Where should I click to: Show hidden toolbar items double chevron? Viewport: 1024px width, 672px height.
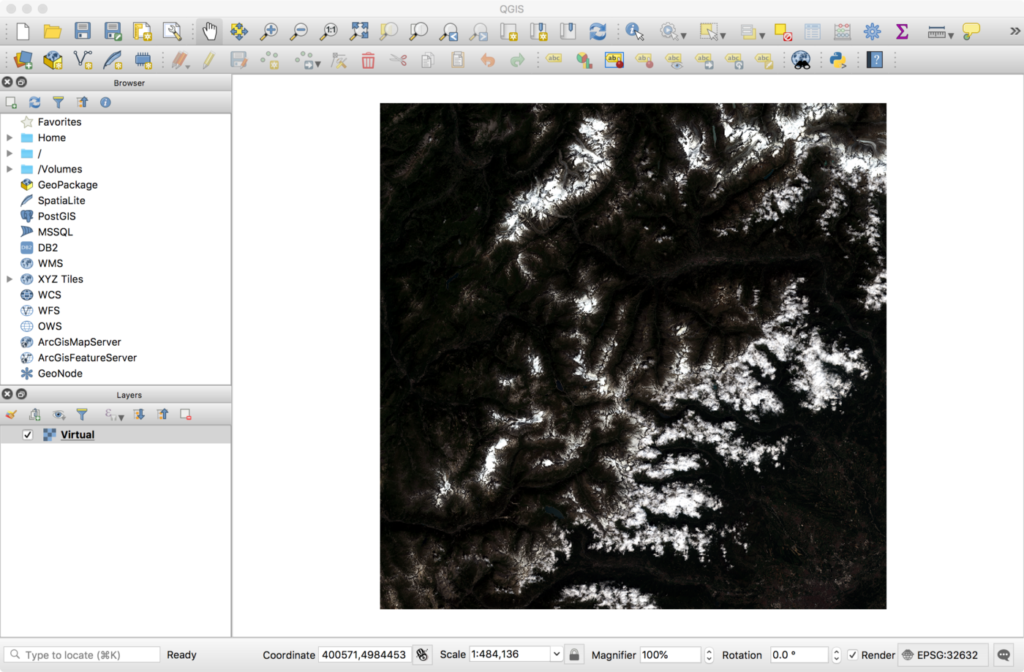pyautogui.click(x=1014, y=31)
